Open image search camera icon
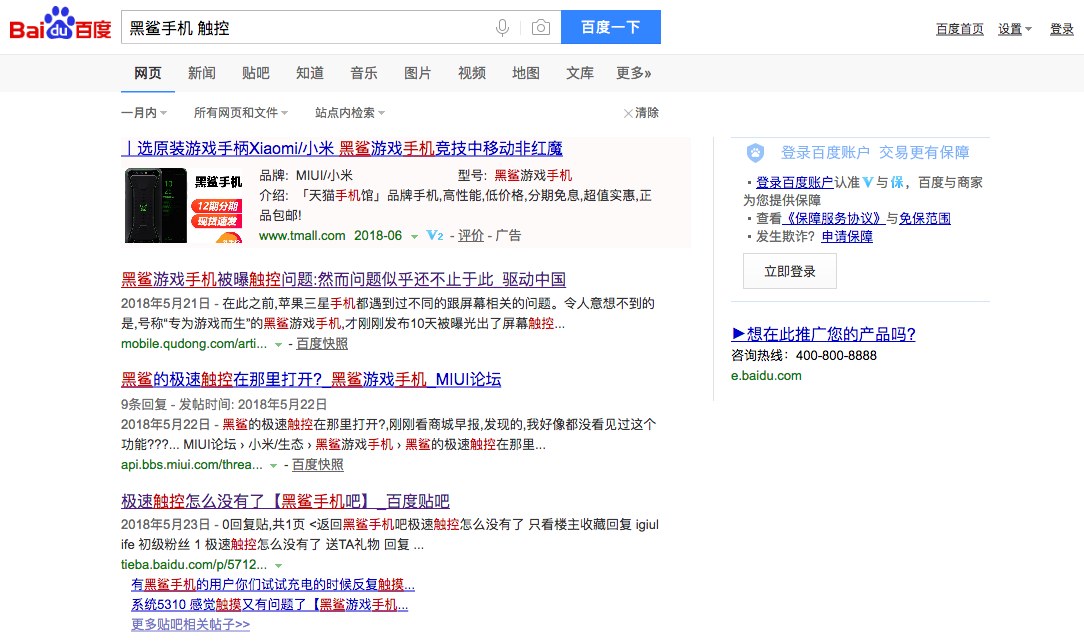Screen dimensions: 1084x643 pos(541,28)
